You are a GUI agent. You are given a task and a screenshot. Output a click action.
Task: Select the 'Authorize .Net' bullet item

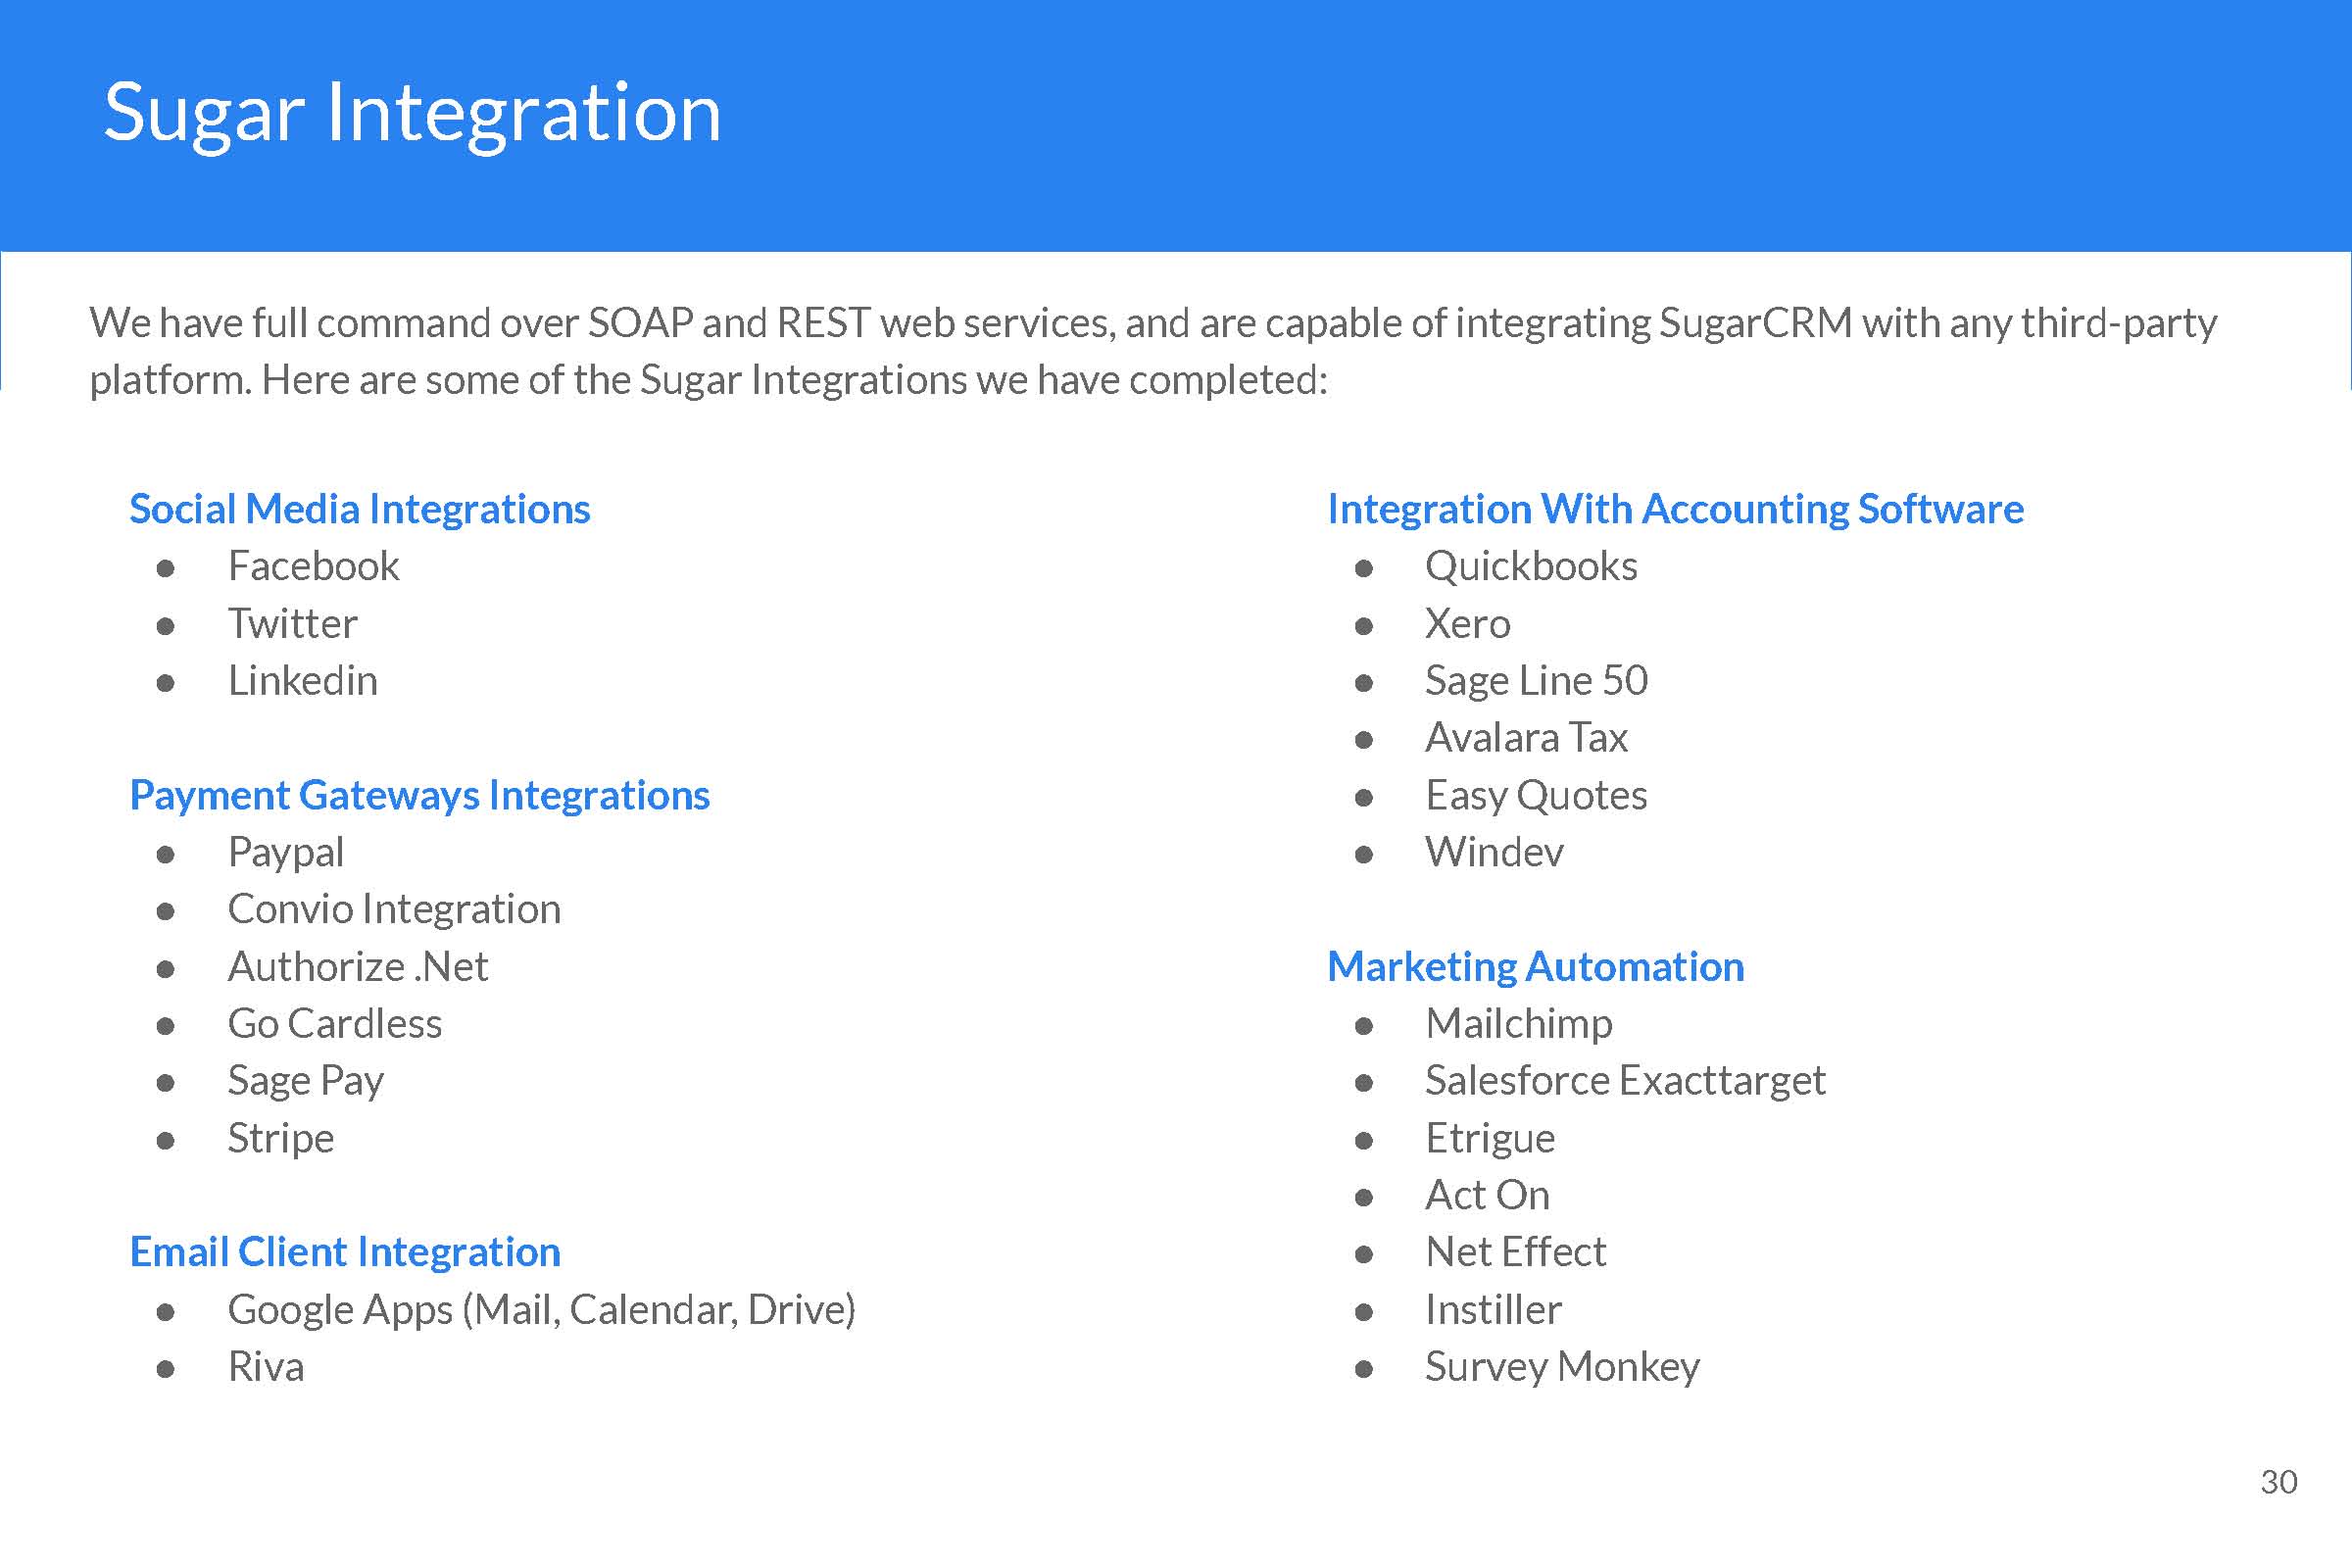(x=358, y=966)
